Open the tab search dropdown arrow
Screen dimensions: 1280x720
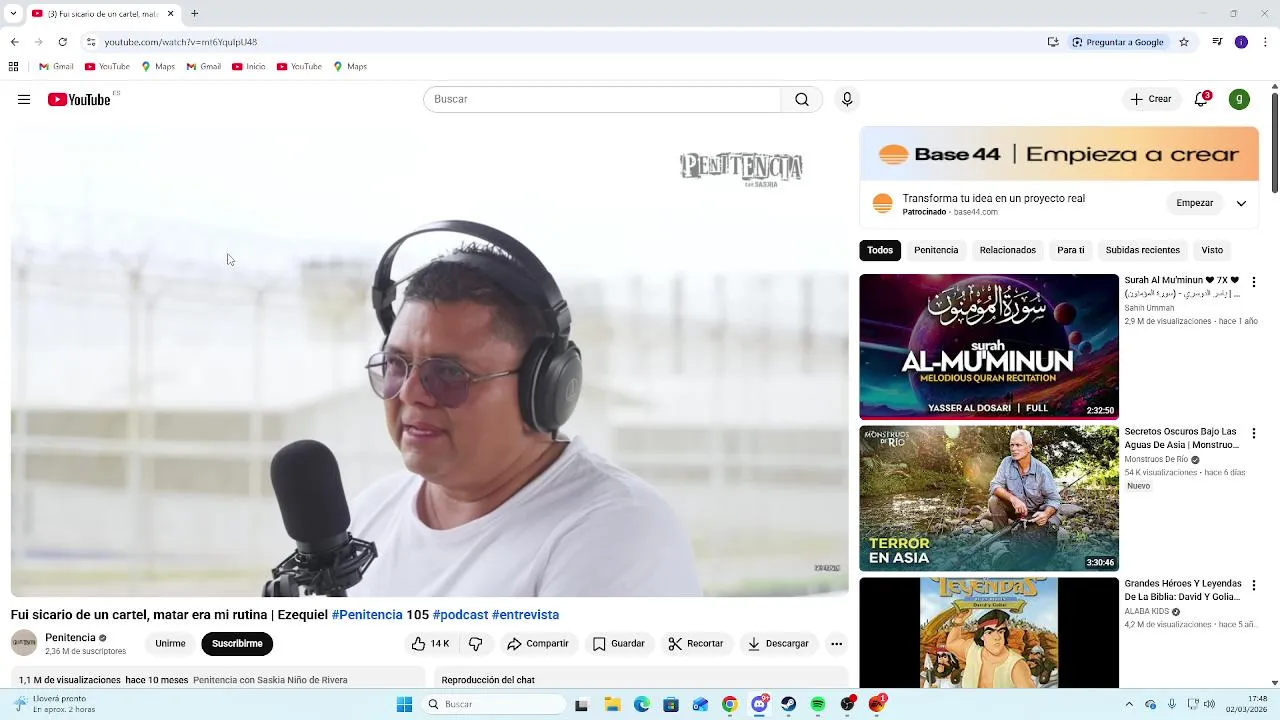pos(13,13)
